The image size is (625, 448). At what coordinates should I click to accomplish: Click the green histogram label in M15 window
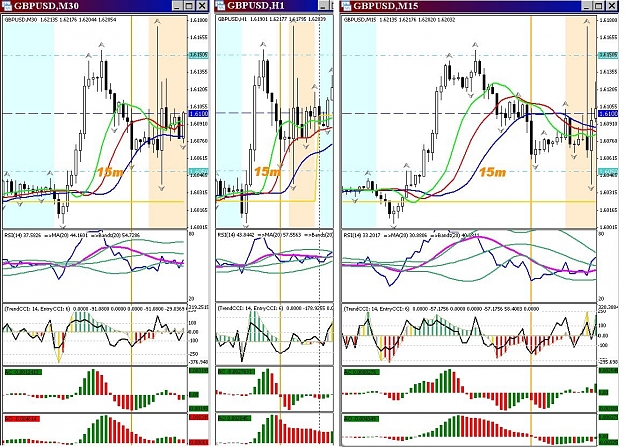coord(361,372)
